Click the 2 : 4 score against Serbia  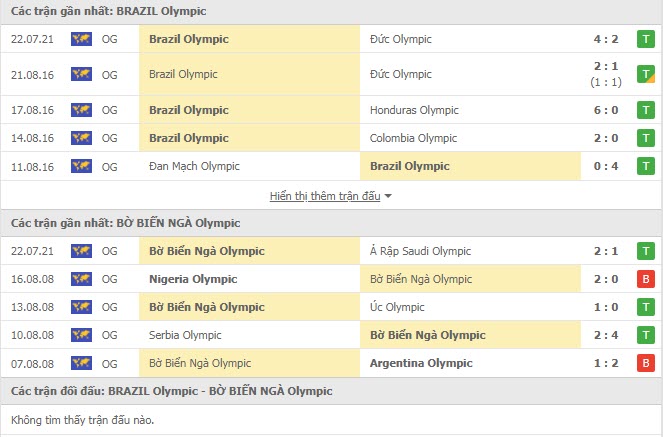pyautogui.click(x=603, y=335)
